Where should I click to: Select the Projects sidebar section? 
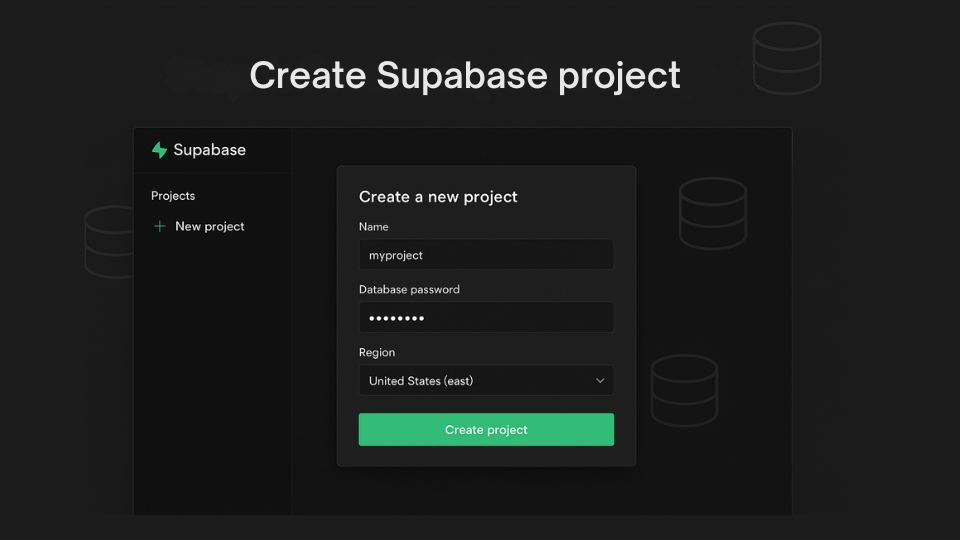click(173, 196)
